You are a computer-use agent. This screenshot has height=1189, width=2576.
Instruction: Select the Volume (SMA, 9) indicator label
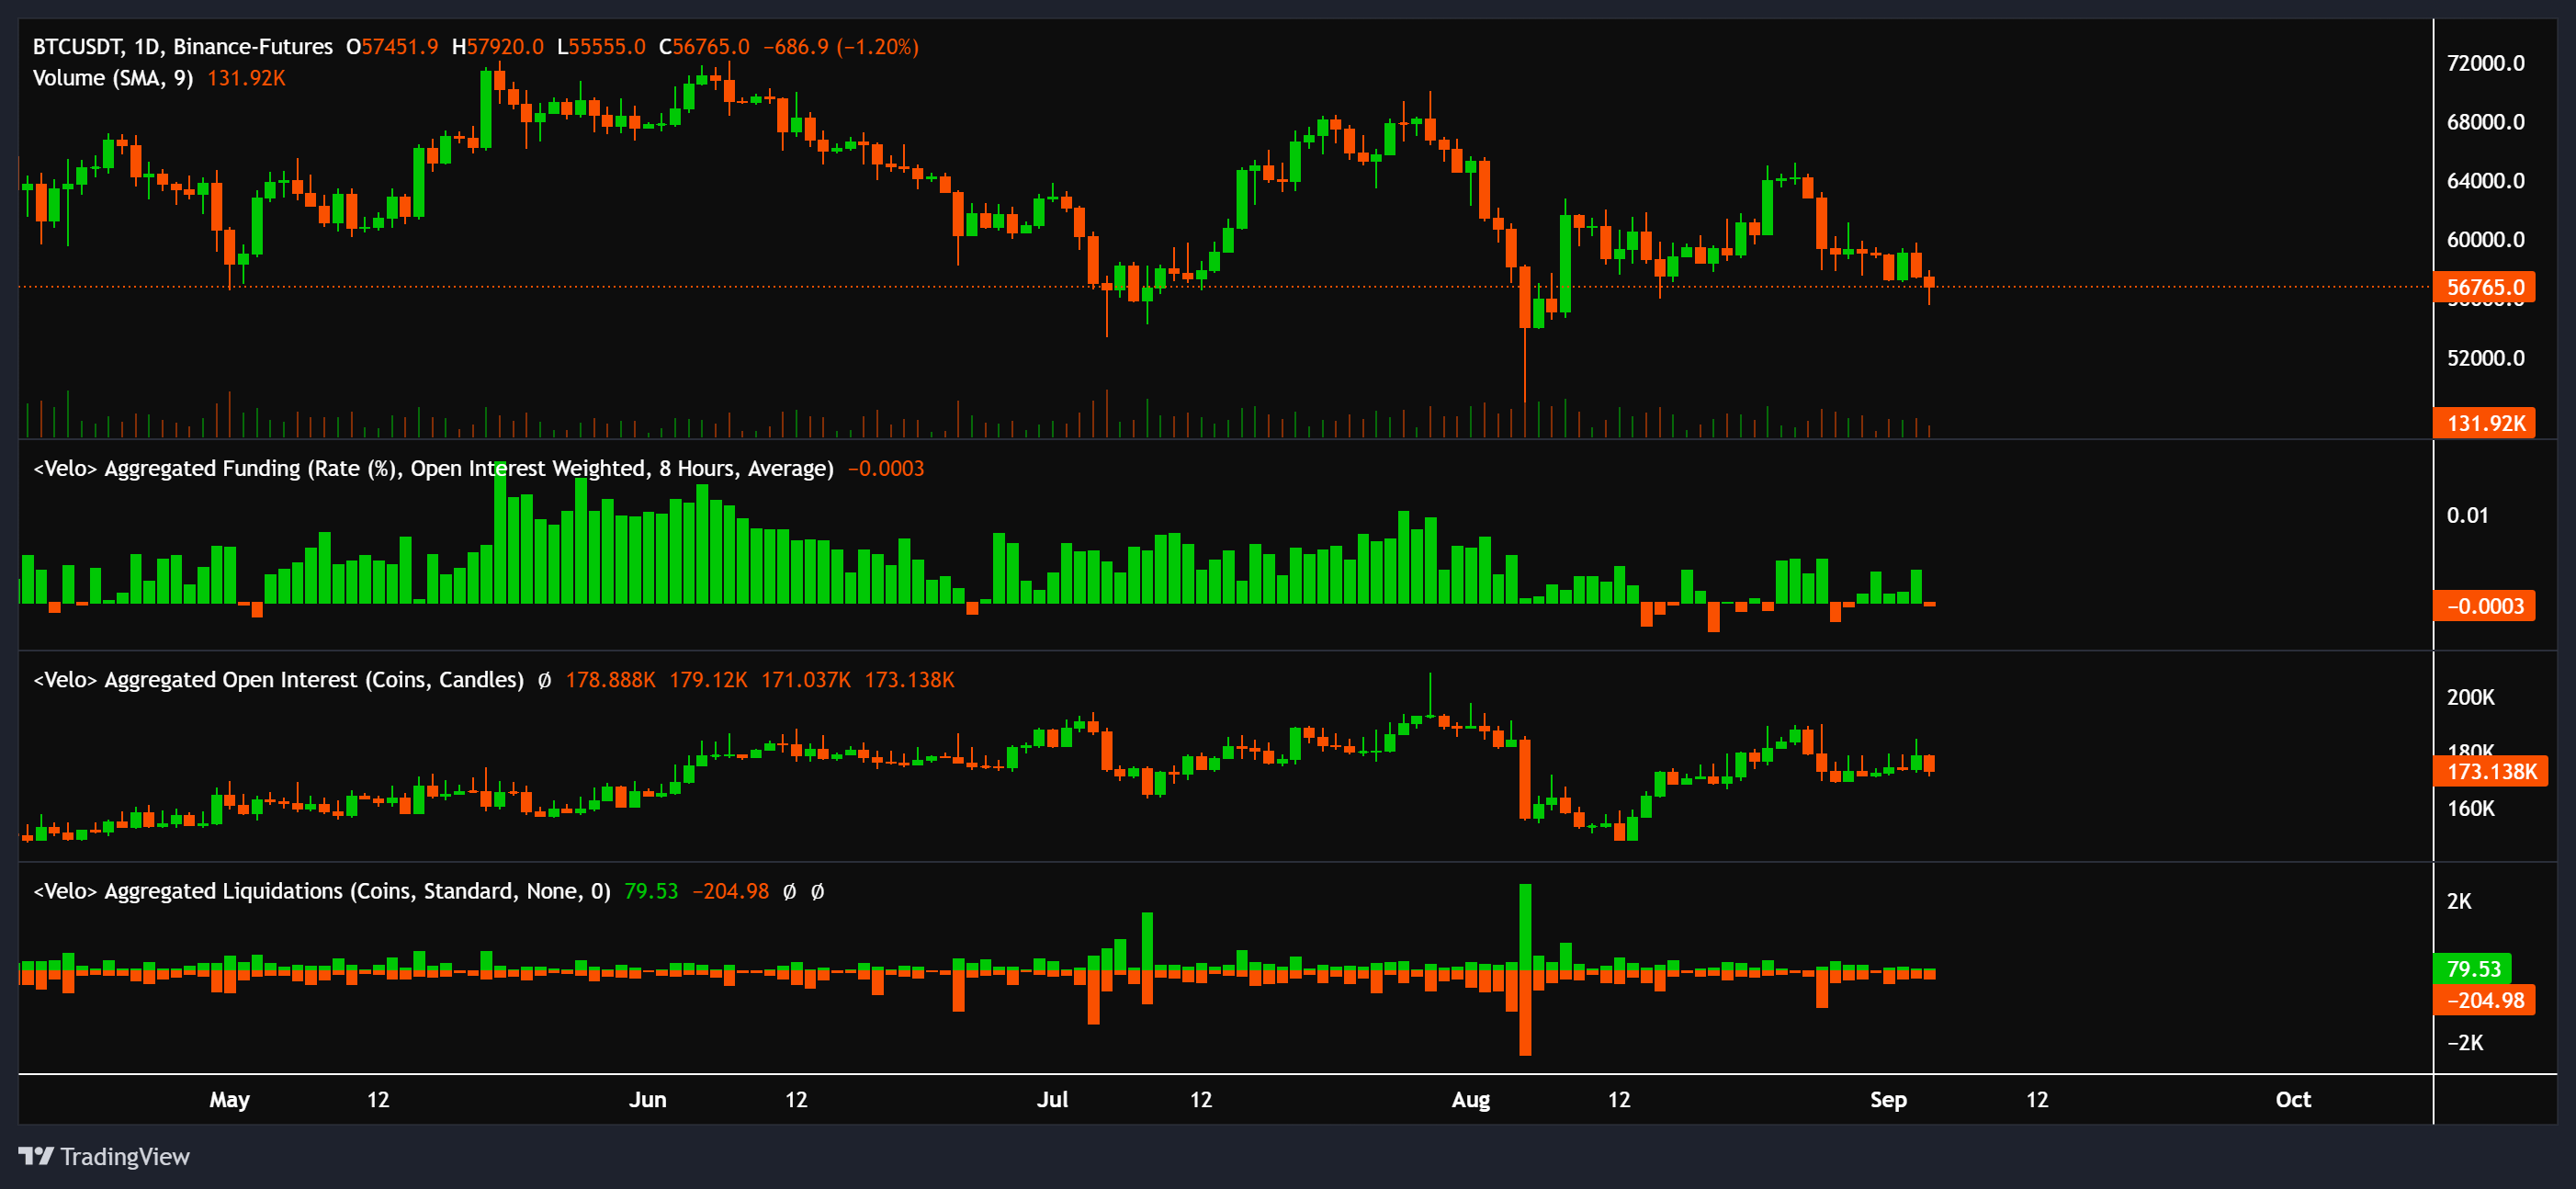point(113,78)
